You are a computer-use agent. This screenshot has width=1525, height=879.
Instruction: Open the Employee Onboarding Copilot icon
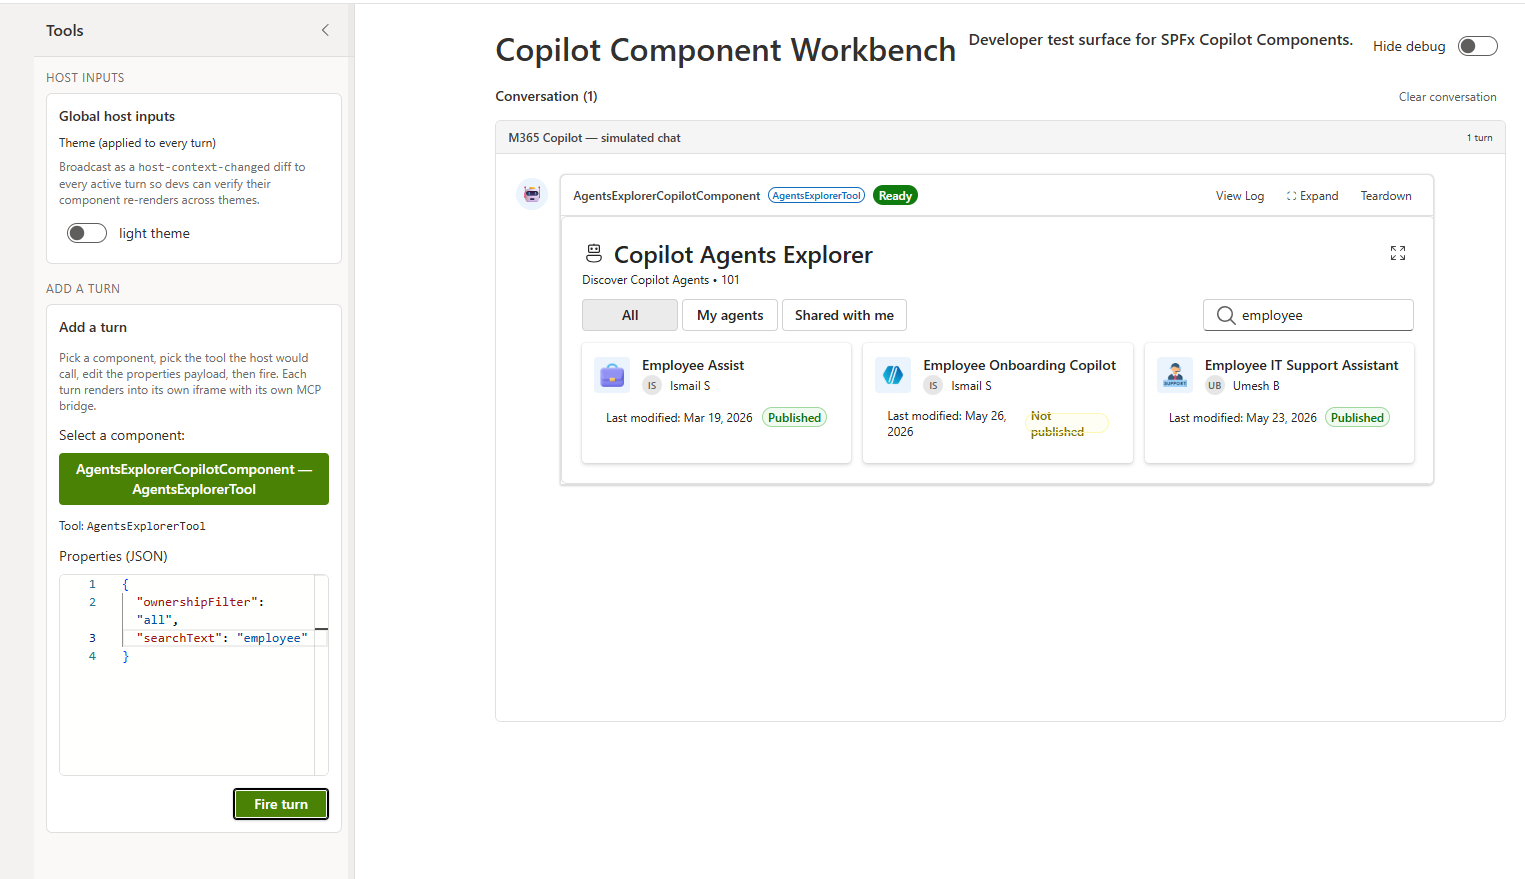893,375
